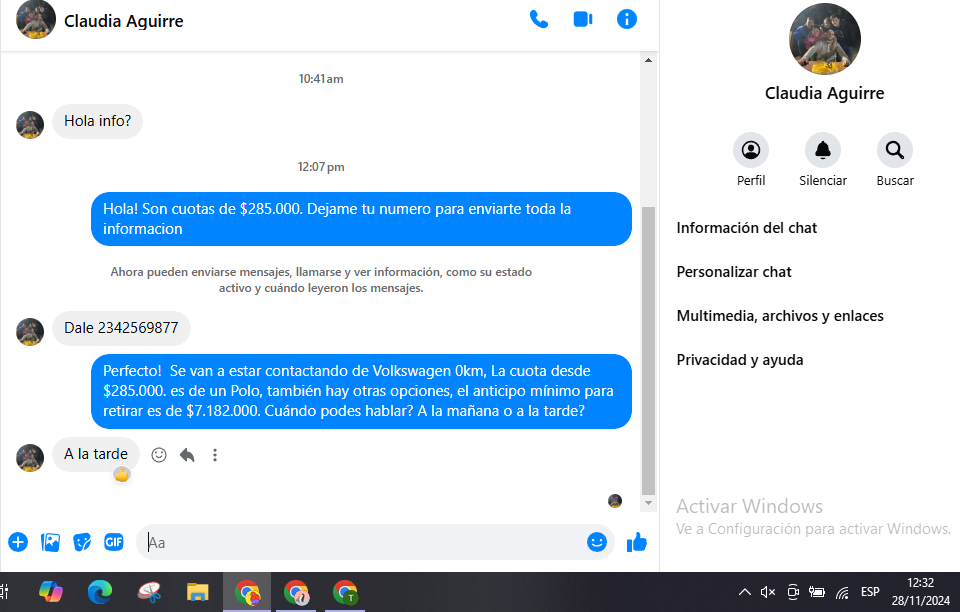Expand Información del chat section
Viewport: 960px width, 612px height.
[x=747, y=228]
